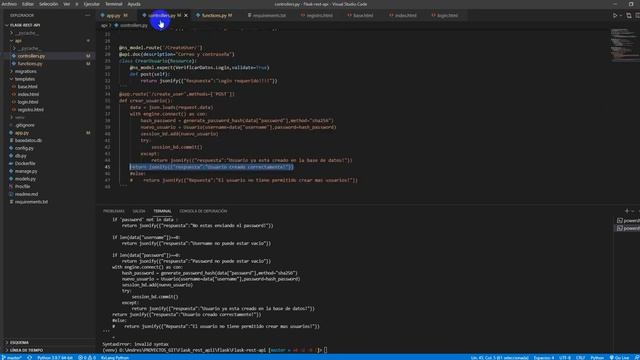Open the Ayuda menu
The height and width of the screenshot is (360, 640).
(134, 4)
